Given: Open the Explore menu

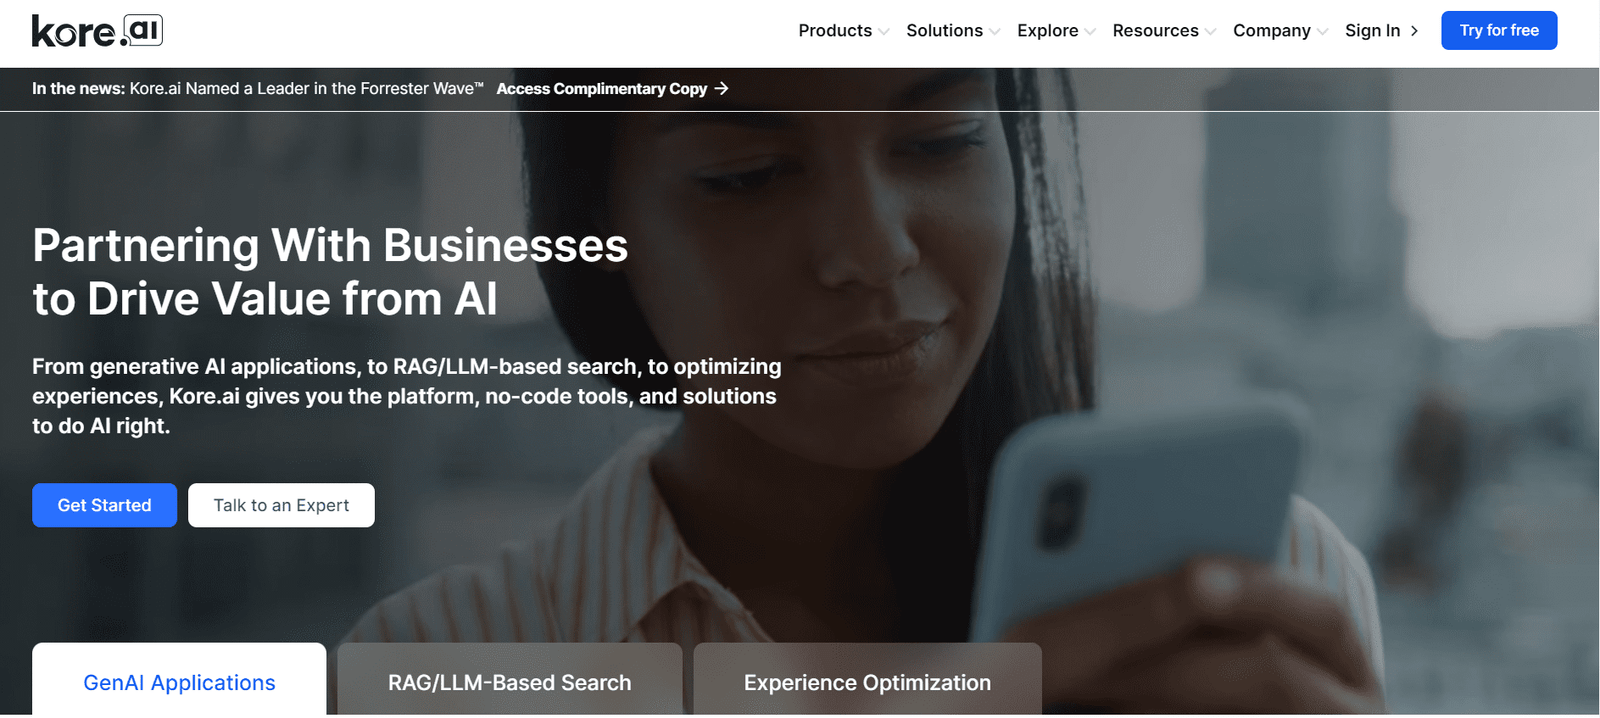Looking at the screenshot, I should pyautogui.click(x=1048, y=31).
